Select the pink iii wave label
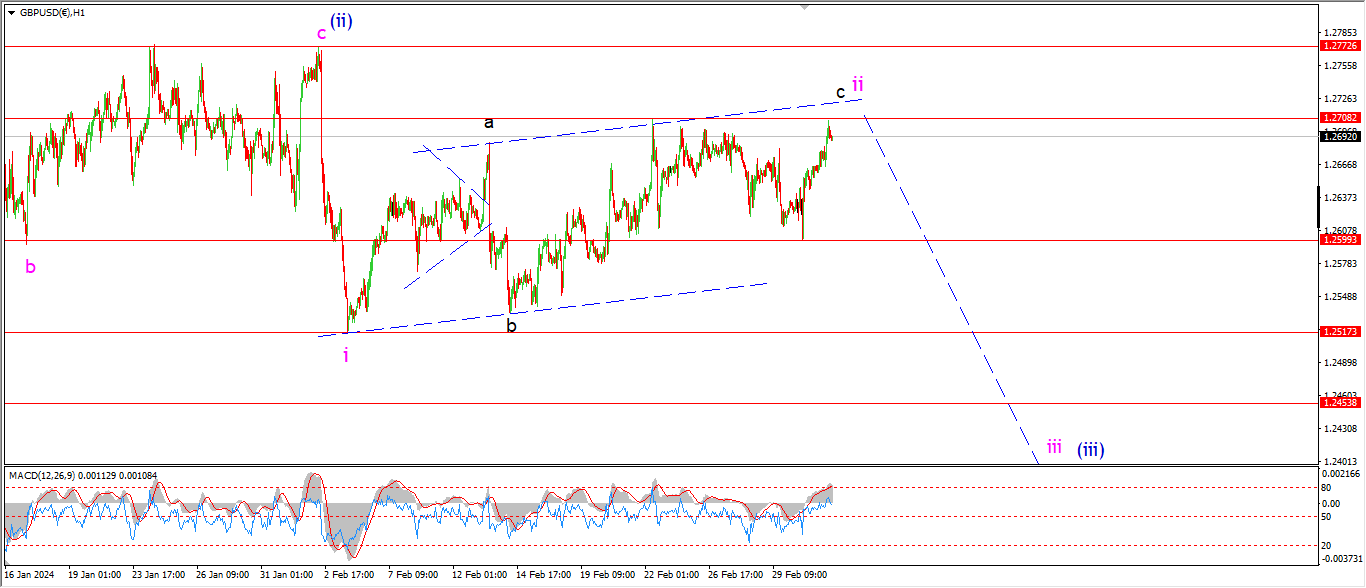 1054,446
